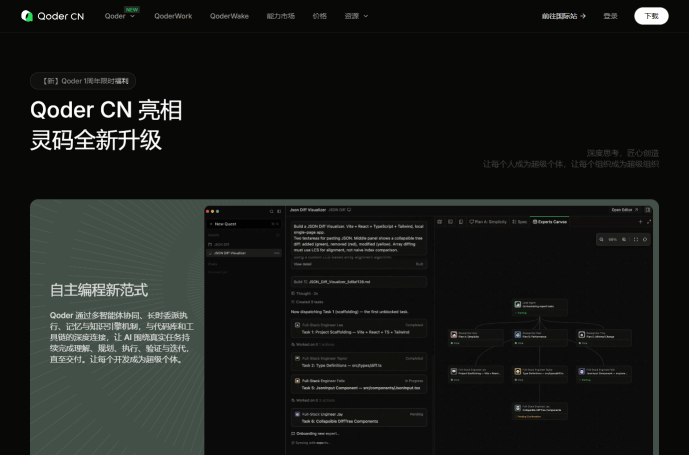The width and height of the screenshot is (689, 455).
Task: Click the 登录 login link
Action: pyautogui.click(x=610, y=16)
